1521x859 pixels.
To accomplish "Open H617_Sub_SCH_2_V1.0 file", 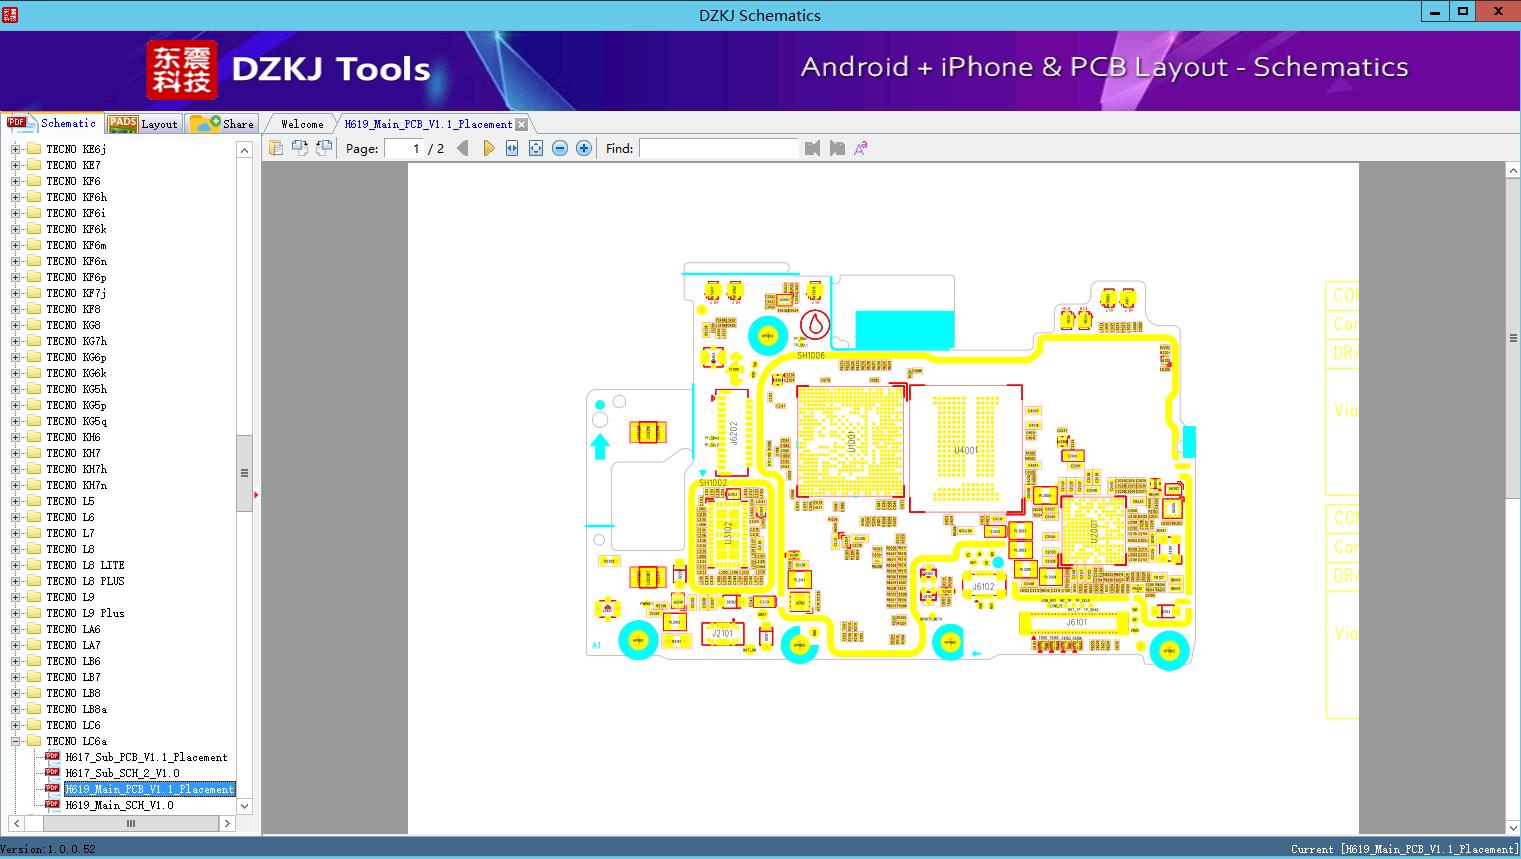I will click(122, 773).
